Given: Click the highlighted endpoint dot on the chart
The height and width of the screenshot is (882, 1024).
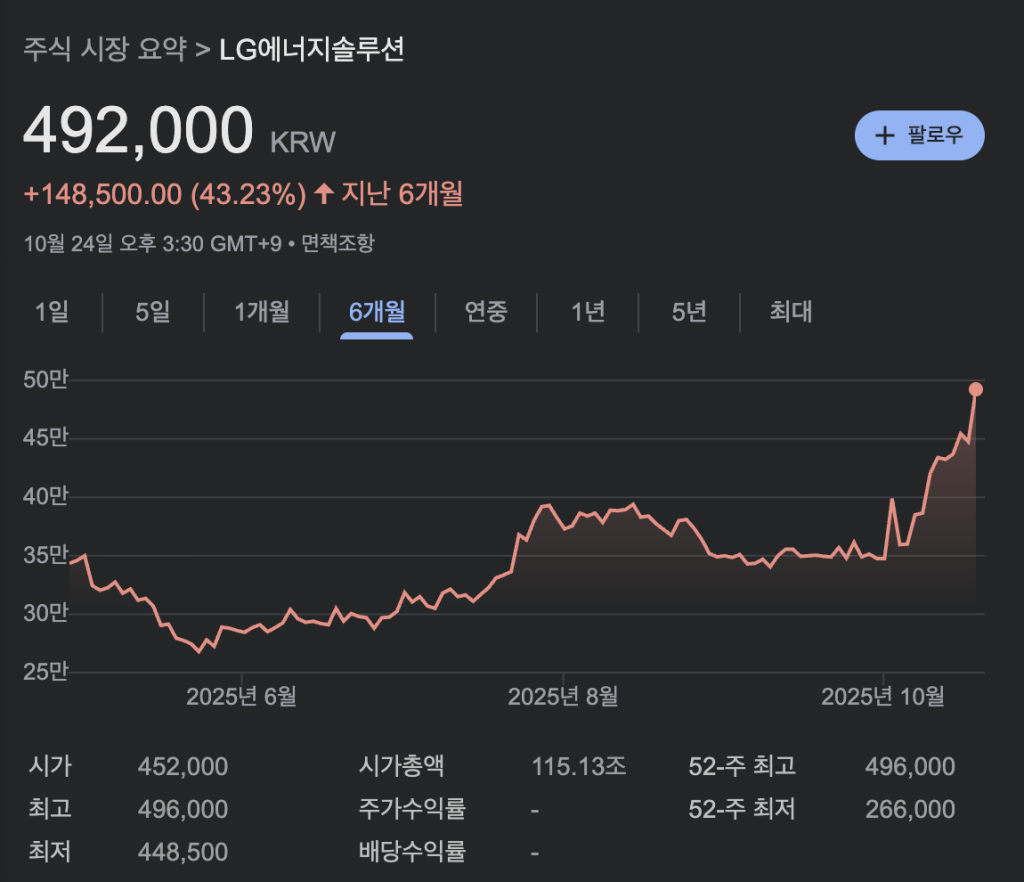Looking at the screenshot, I should (x=975, y=389).
